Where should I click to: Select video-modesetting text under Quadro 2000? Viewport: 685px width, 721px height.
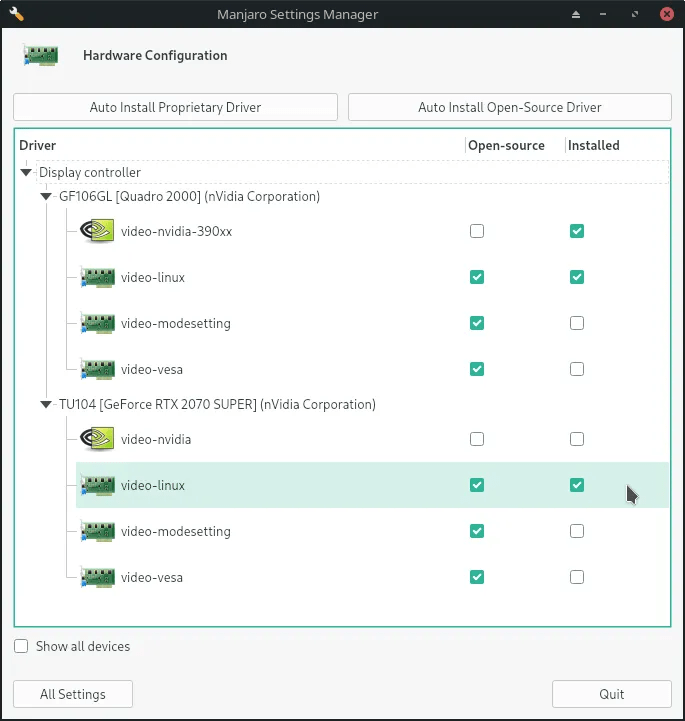(176, 324)
